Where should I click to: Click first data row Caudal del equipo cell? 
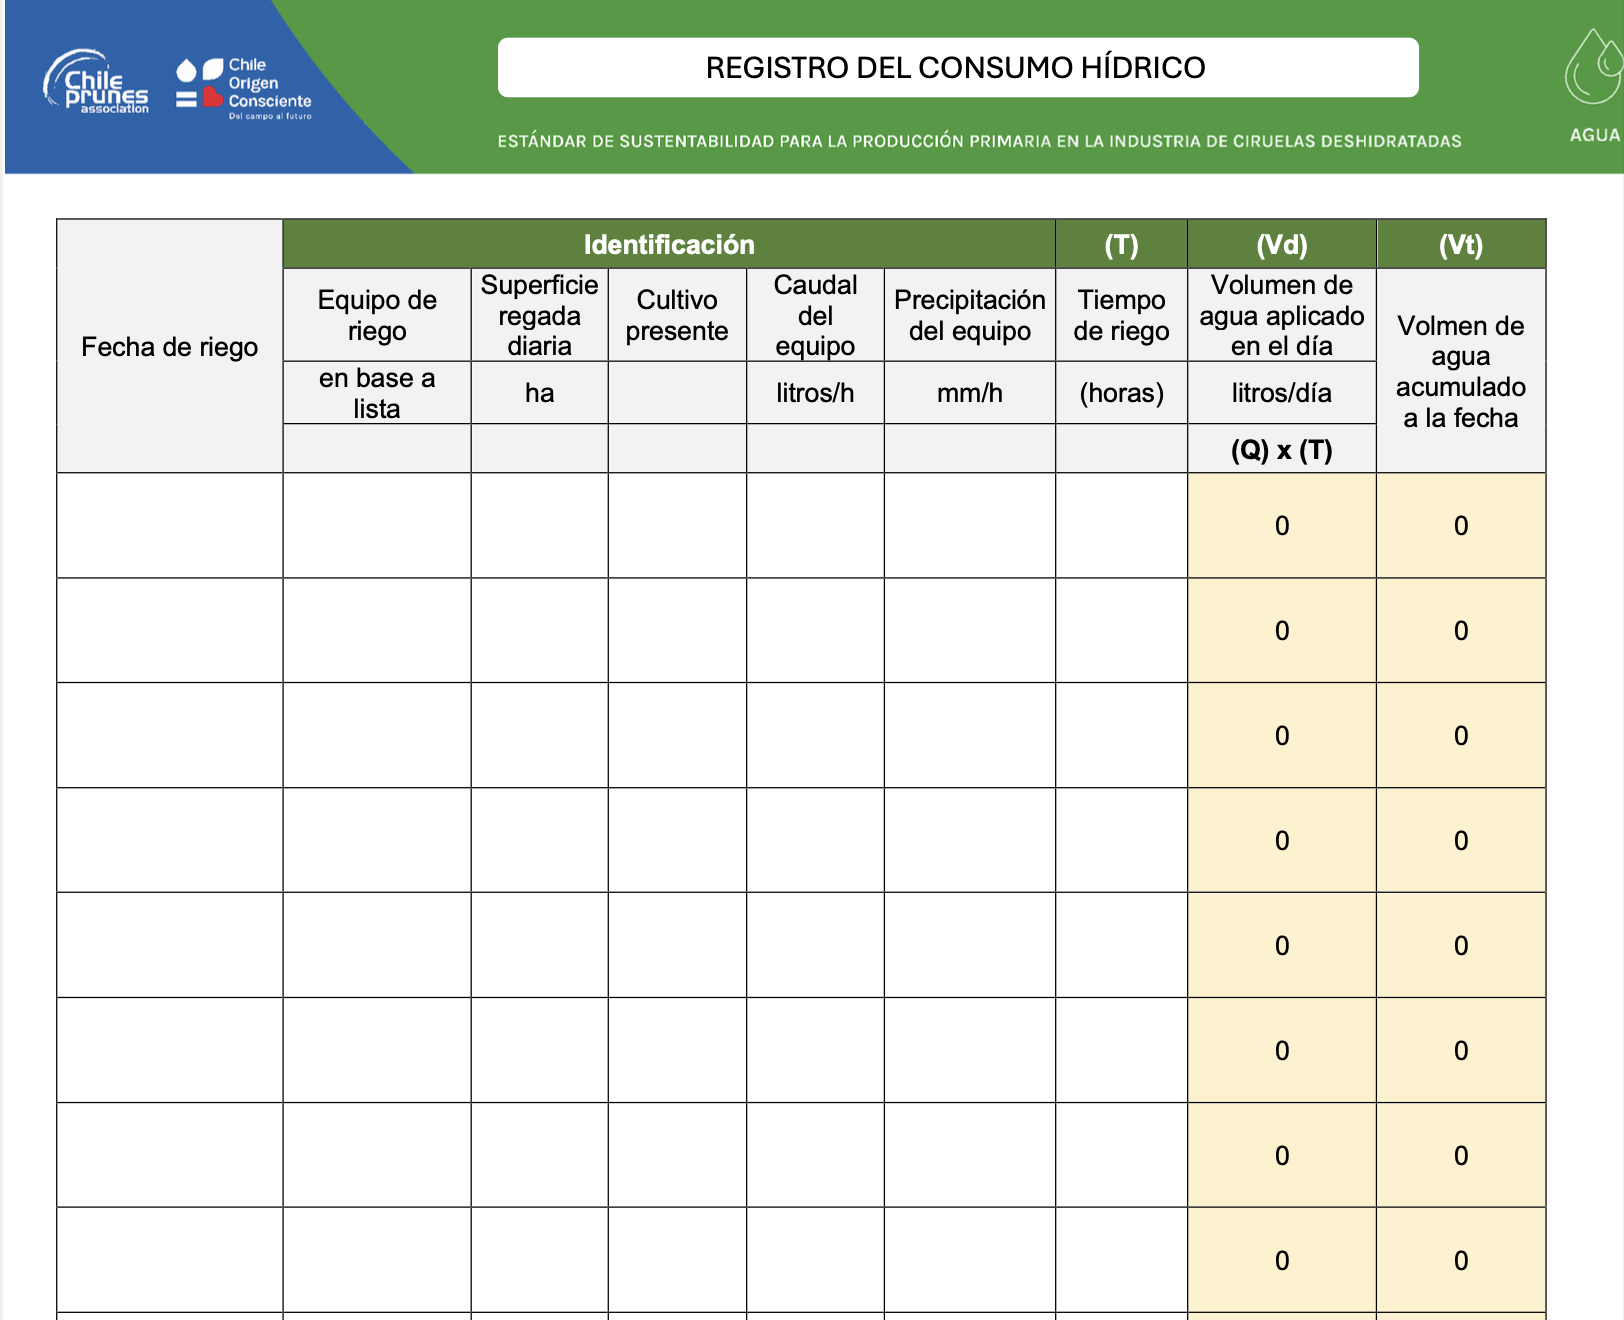coord(815,525)
